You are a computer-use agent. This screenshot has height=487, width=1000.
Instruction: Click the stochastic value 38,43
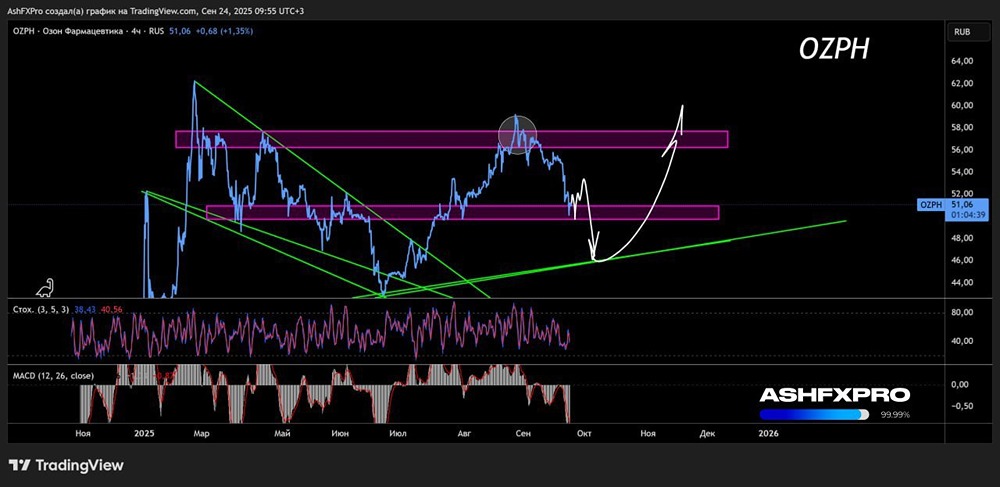85,309
